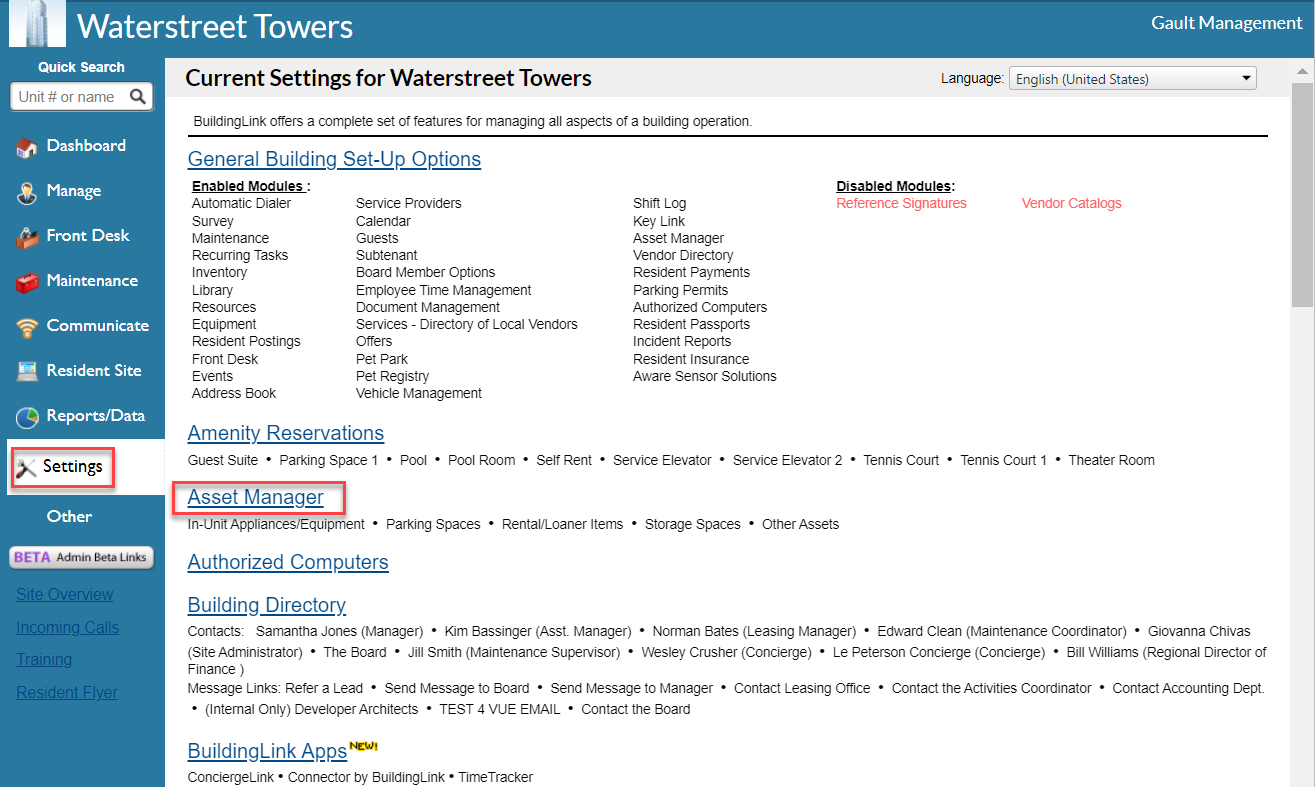Screen dimensions: 1315x787
Task: Open the Language dropdown
Action: 1132,79
